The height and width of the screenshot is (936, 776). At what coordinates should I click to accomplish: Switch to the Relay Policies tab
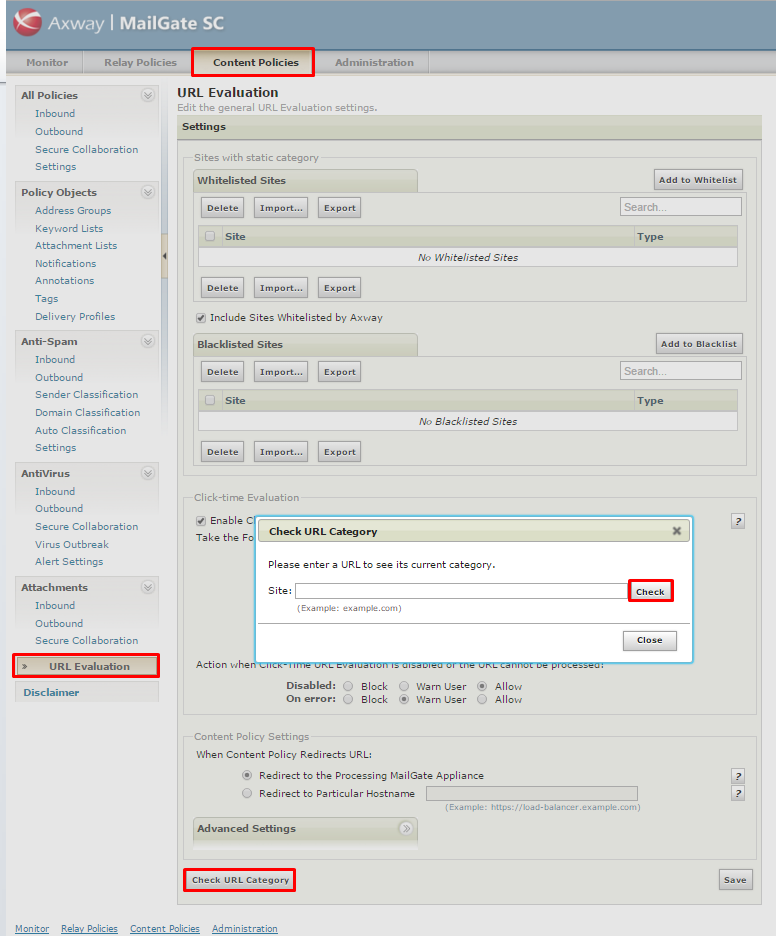tap(140, 62)
